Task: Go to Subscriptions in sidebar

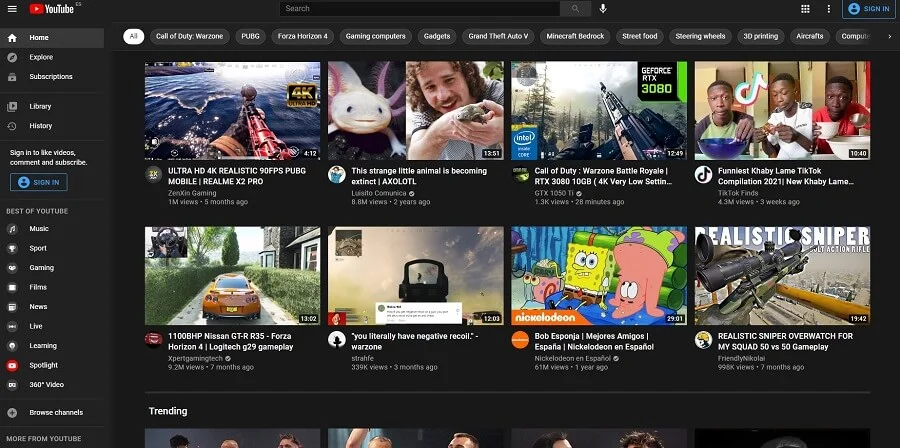Action: [x=51, y=76]
